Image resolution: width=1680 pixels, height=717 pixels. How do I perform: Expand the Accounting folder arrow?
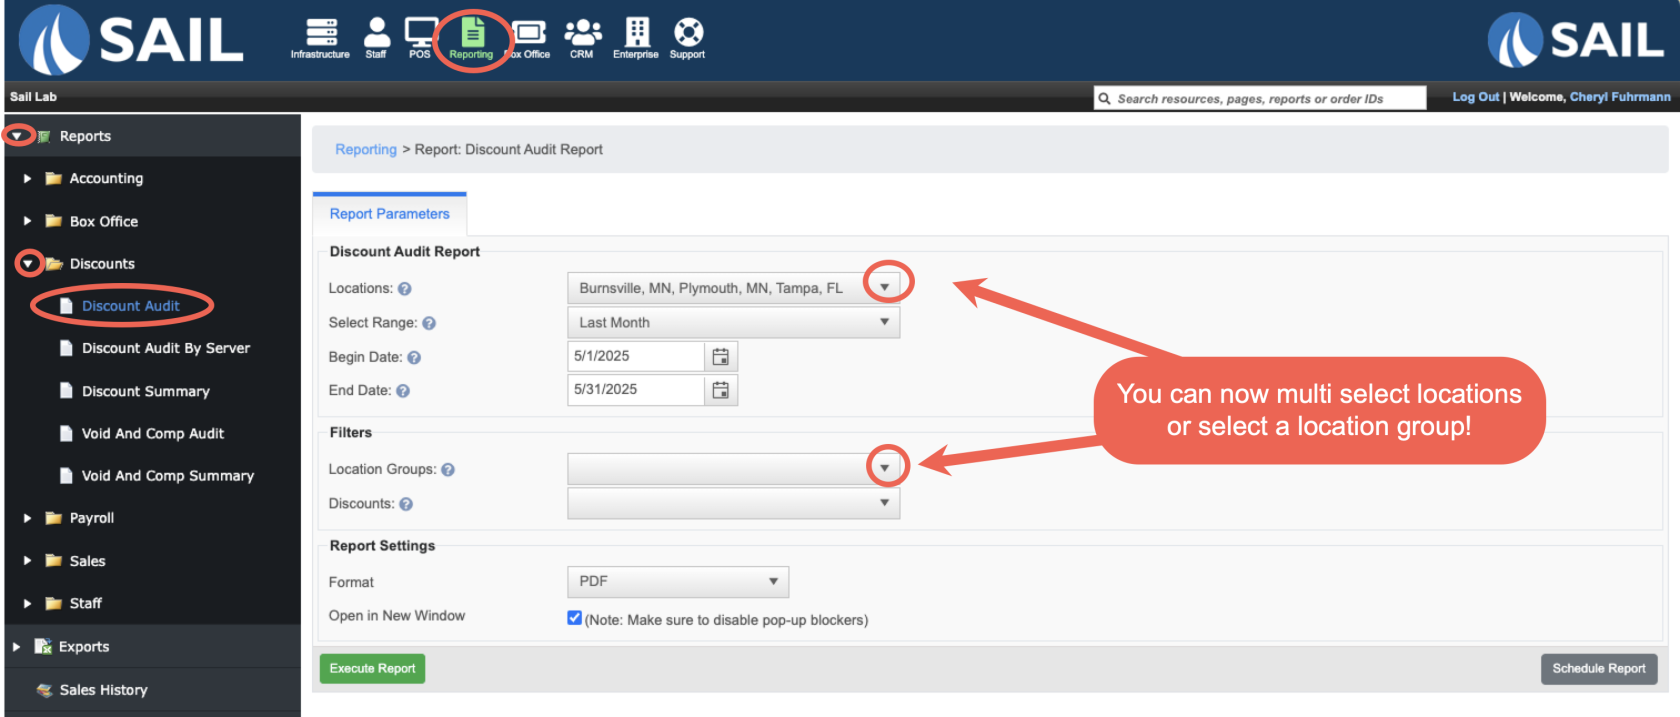[x=27, y=178]
